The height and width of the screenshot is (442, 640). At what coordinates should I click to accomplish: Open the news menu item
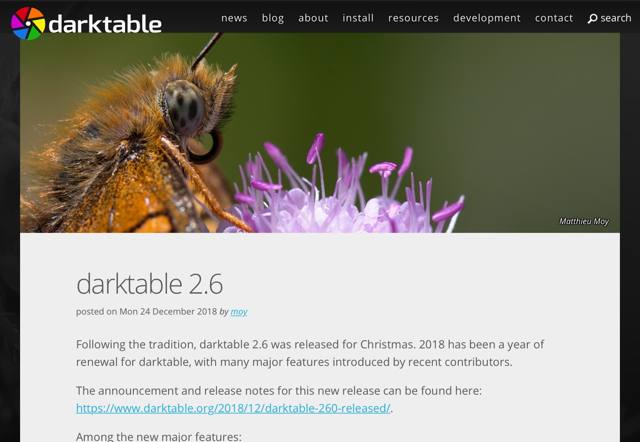click(234, 18)
